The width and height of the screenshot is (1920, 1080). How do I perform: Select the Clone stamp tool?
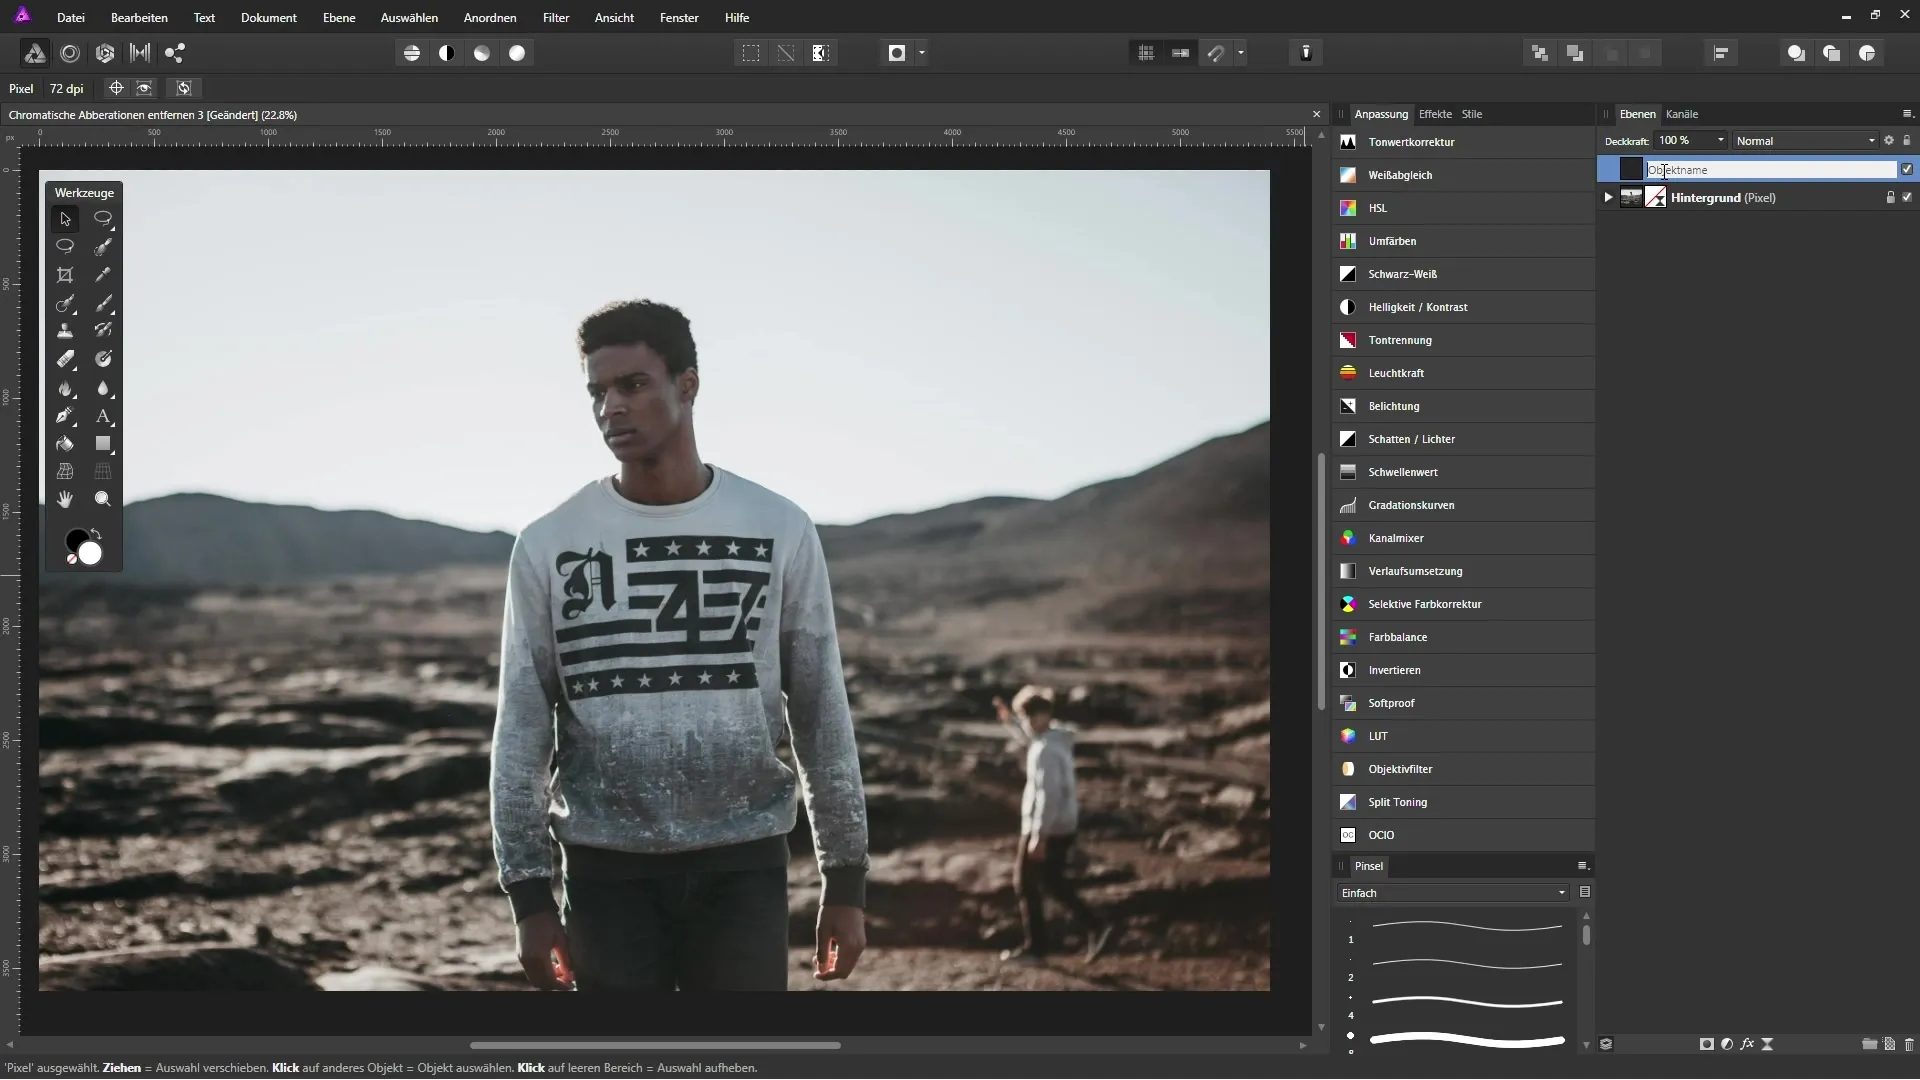click(x=65, y=331)
